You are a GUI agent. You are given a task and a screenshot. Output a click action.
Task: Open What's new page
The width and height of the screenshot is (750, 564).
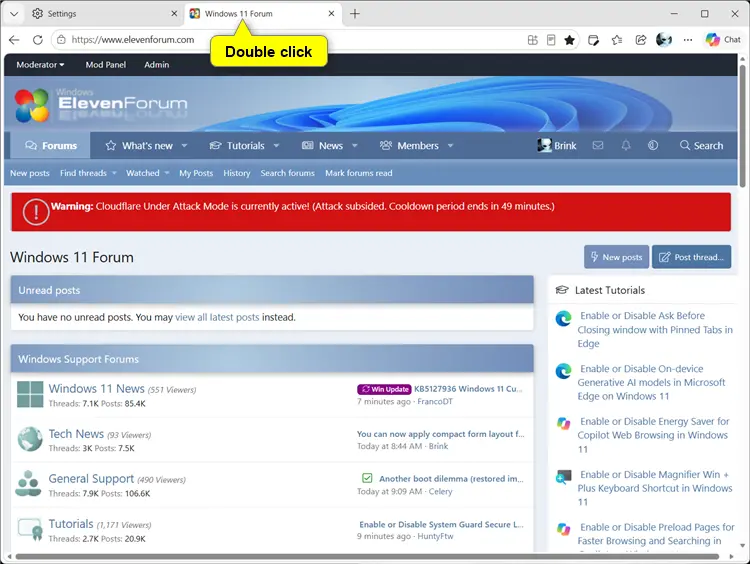pyautogui.click(x=139, y=145)
